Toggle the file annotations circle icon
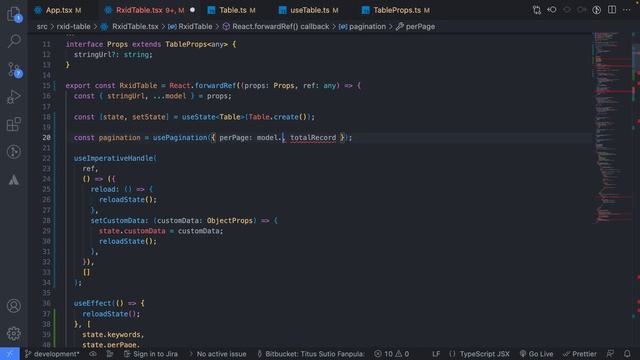The width and height of the screenshot is (640, 360). 597,10
